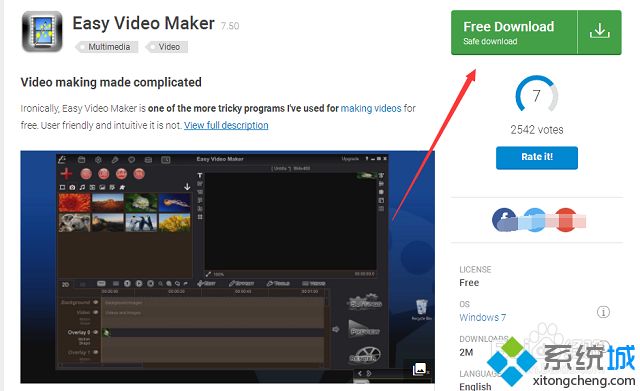Follow the making videos link
640x391 pixels.
pyautogui.click(x=371, y=109)
